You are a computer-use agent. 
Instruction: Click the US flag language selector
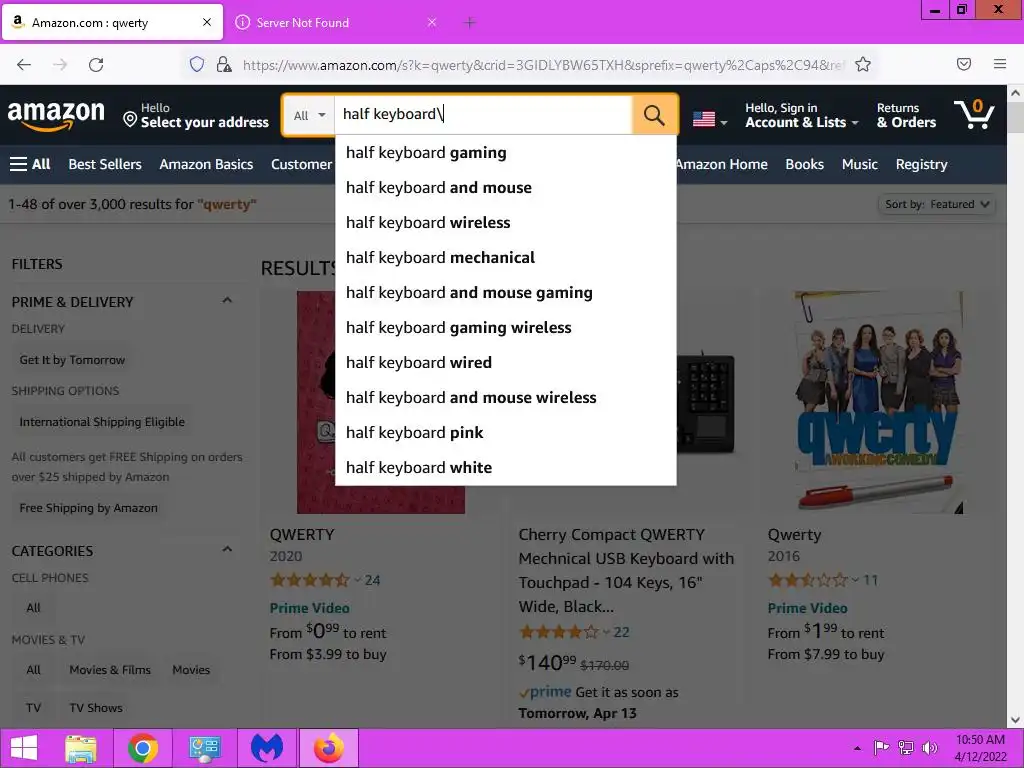point(709,120)
